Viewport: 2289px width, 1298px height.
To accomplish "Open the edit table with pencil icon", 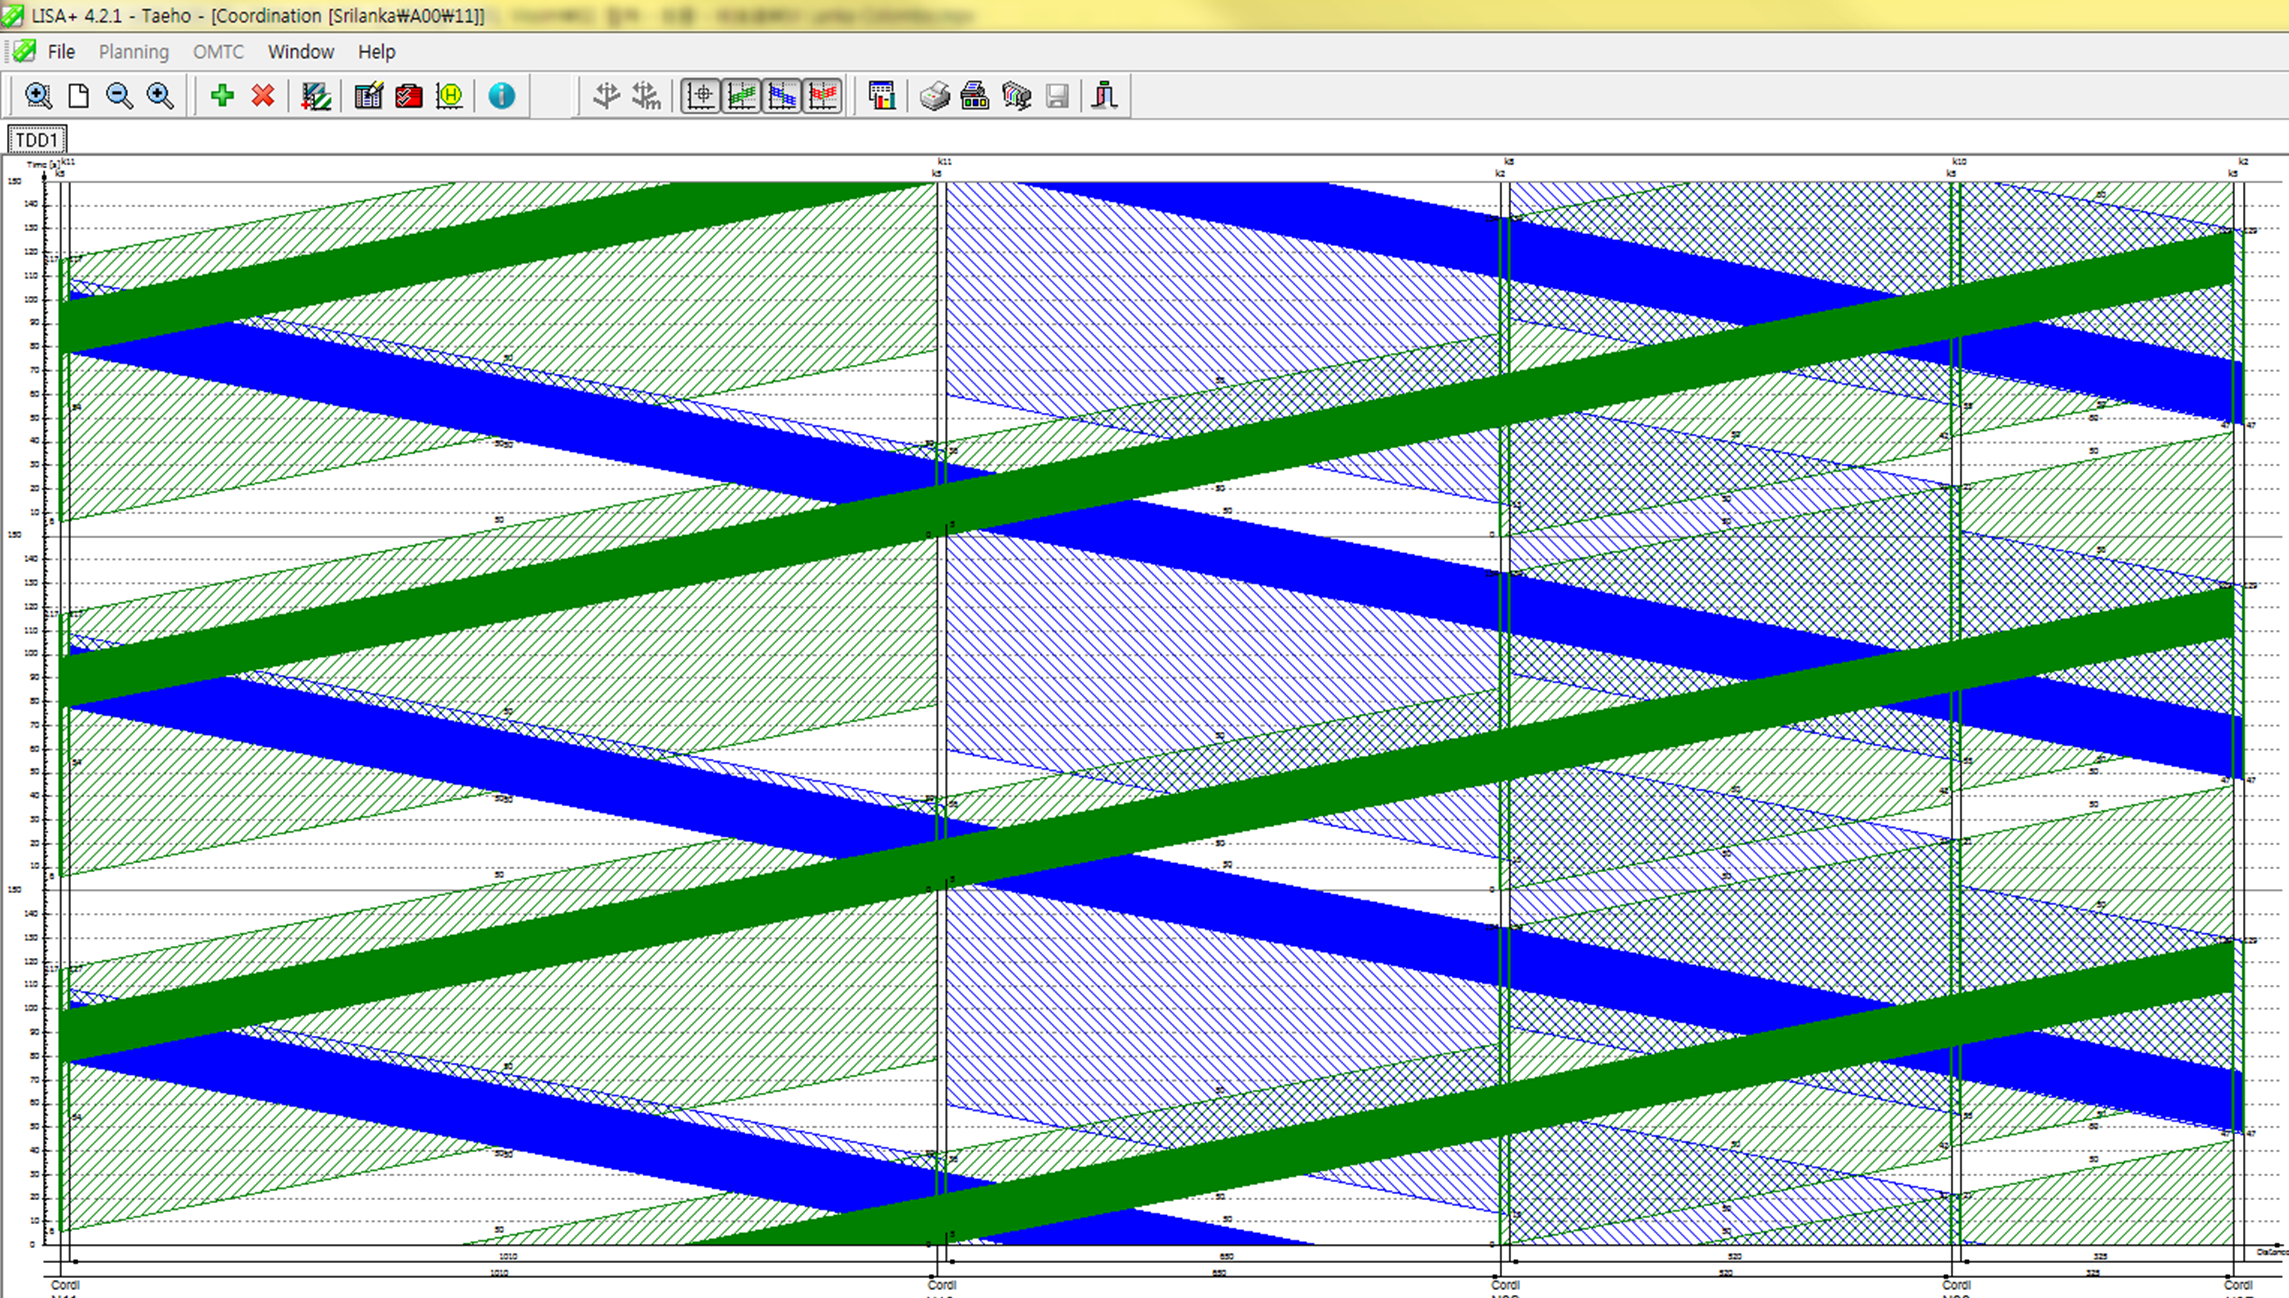I will 368,96.
